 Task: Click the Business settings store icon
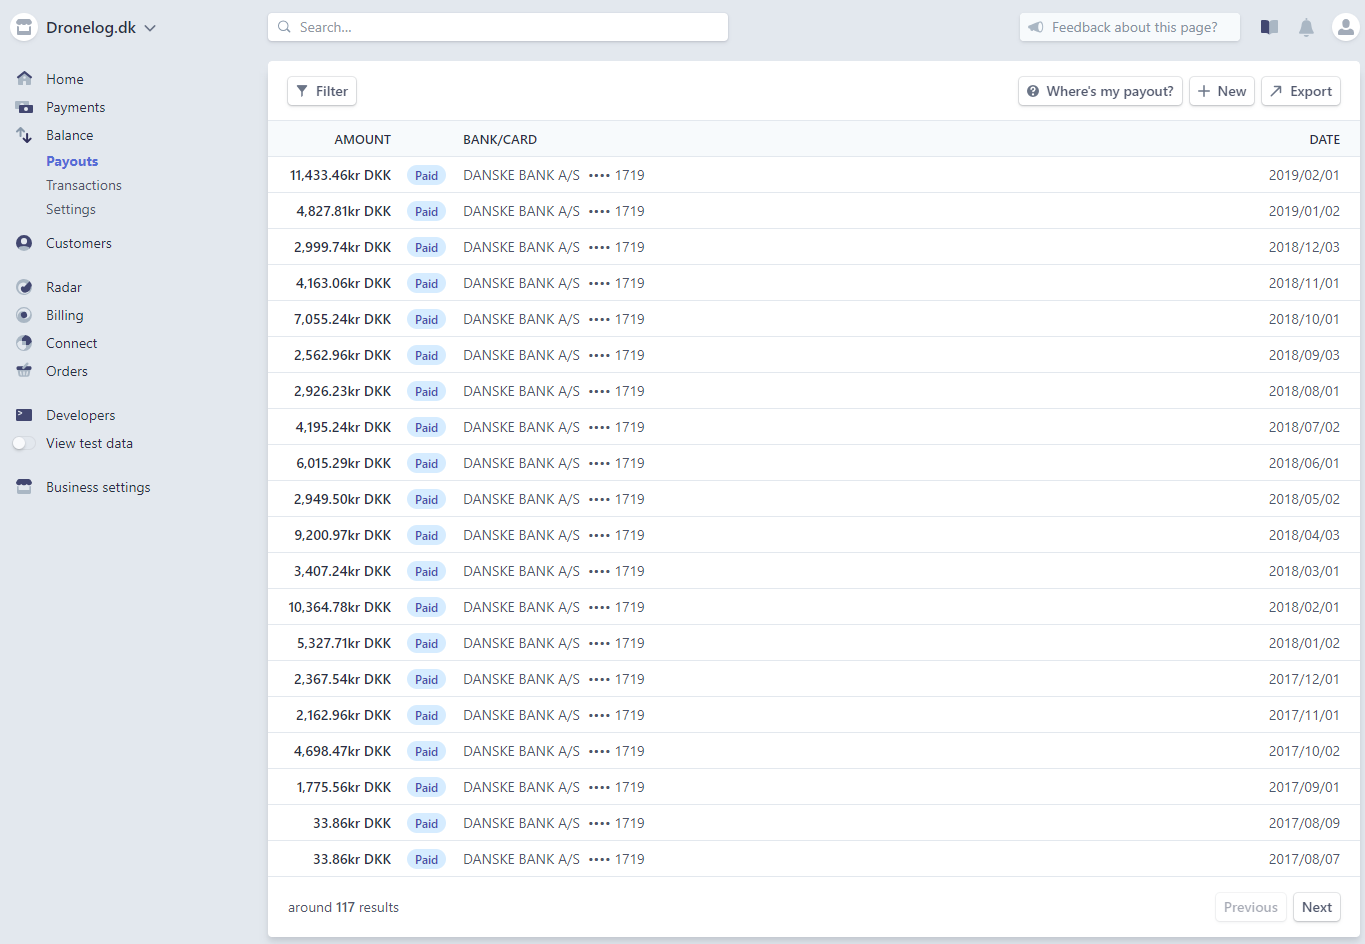[x=24, y=487]
